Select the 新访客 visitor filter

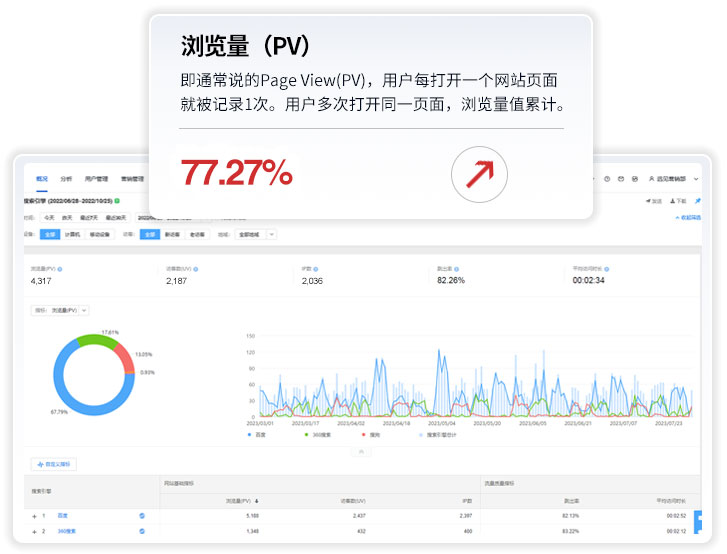click(x=171, y=234)
